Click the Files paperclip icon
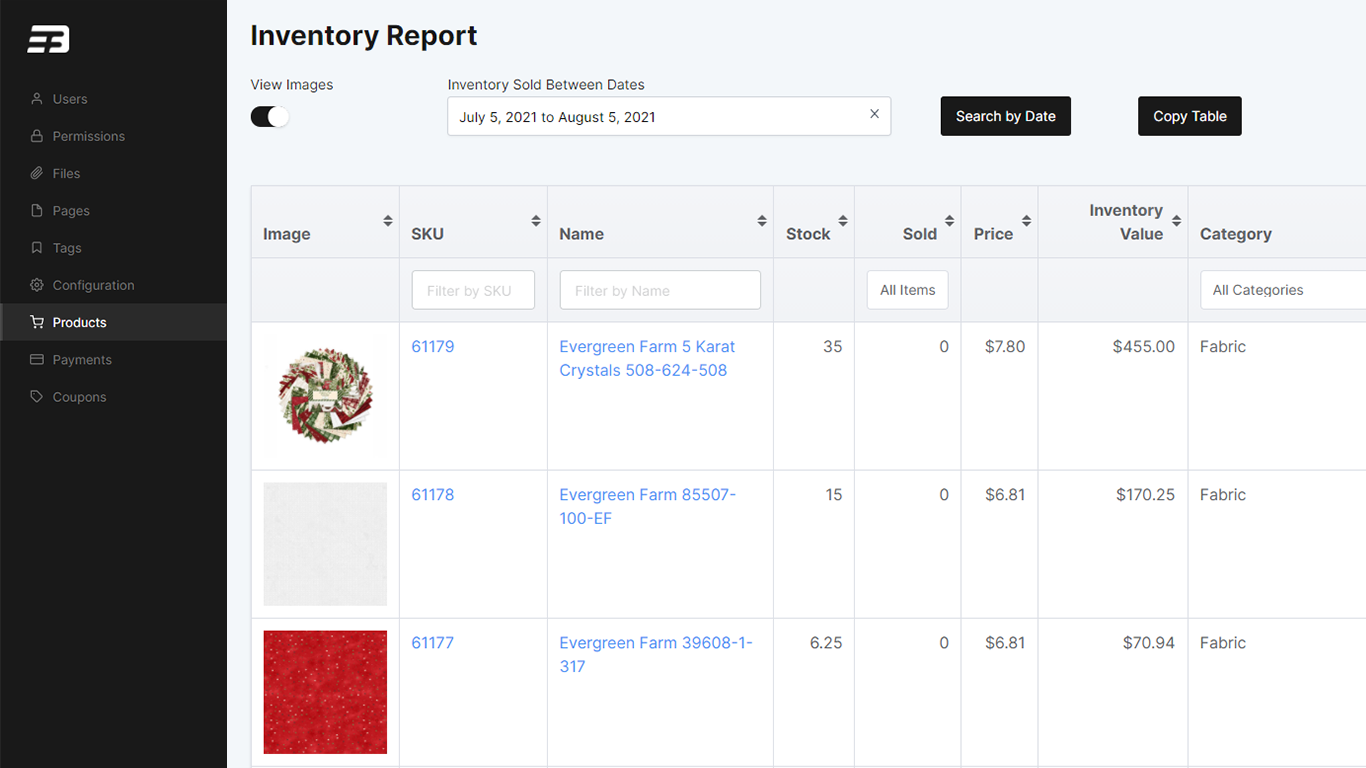1366x768 pixels. pos(37,173)
